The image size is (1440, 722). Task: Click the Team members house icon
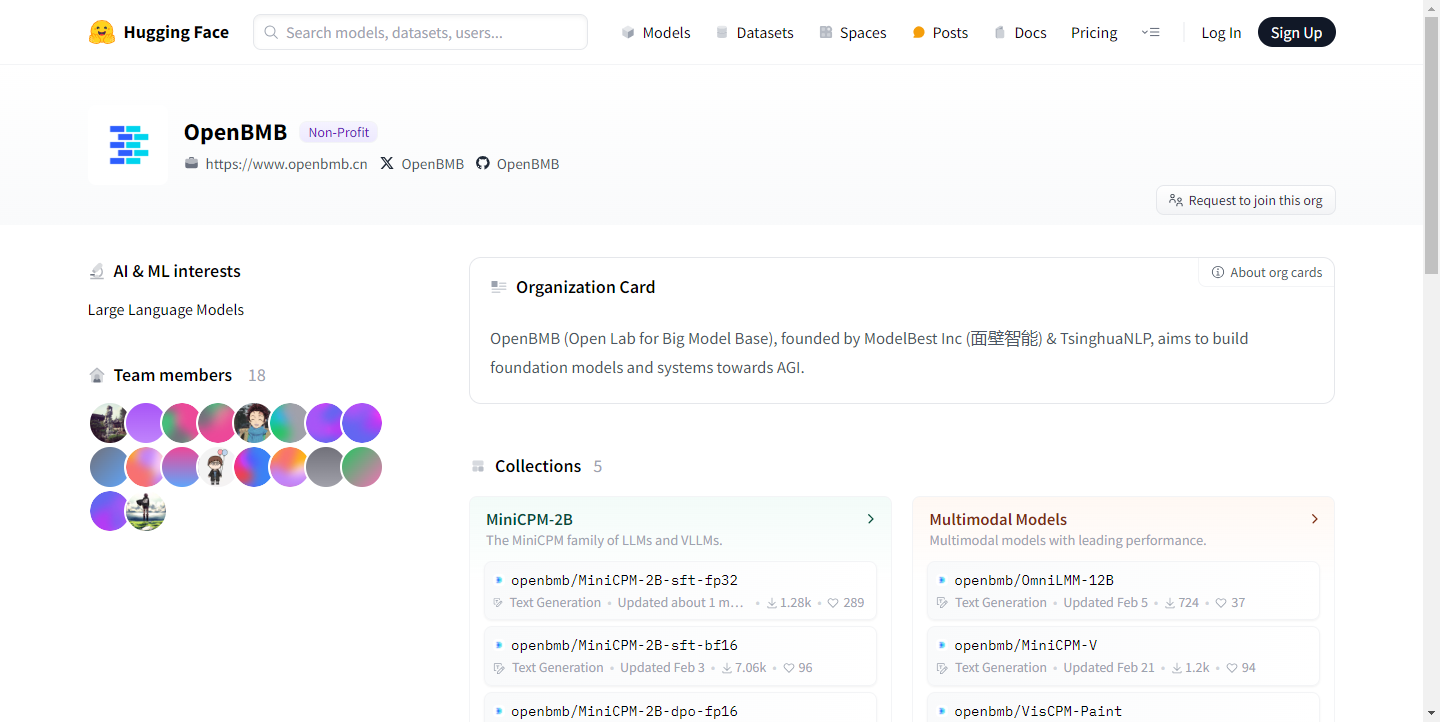97,375
